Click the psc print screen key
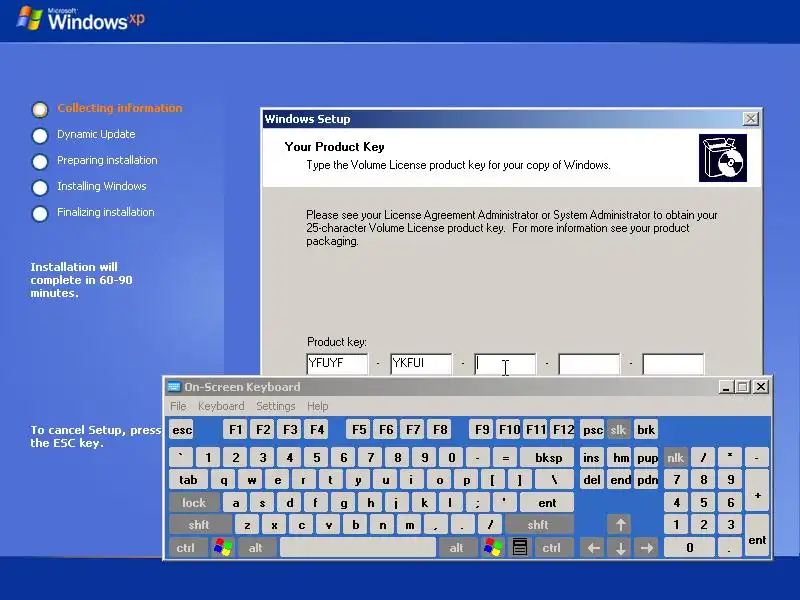This screenshot has width=800, height=600. (x=593, y=430)
